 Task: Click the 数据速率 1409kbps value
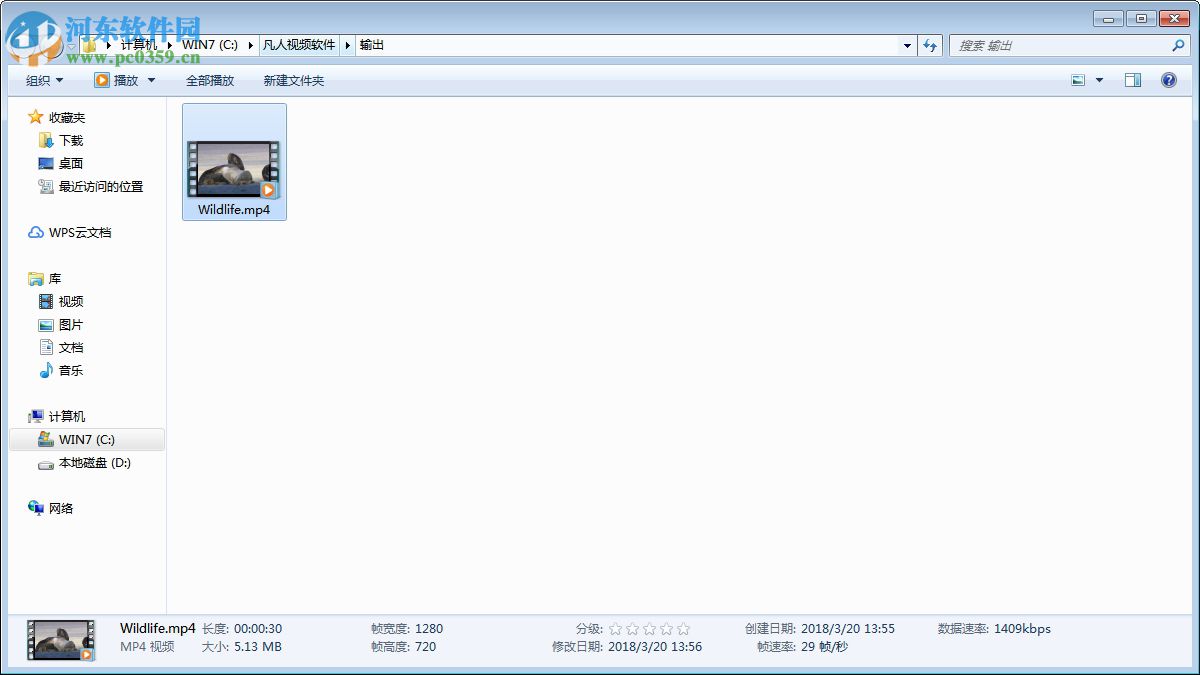[x=1022, y=629]
